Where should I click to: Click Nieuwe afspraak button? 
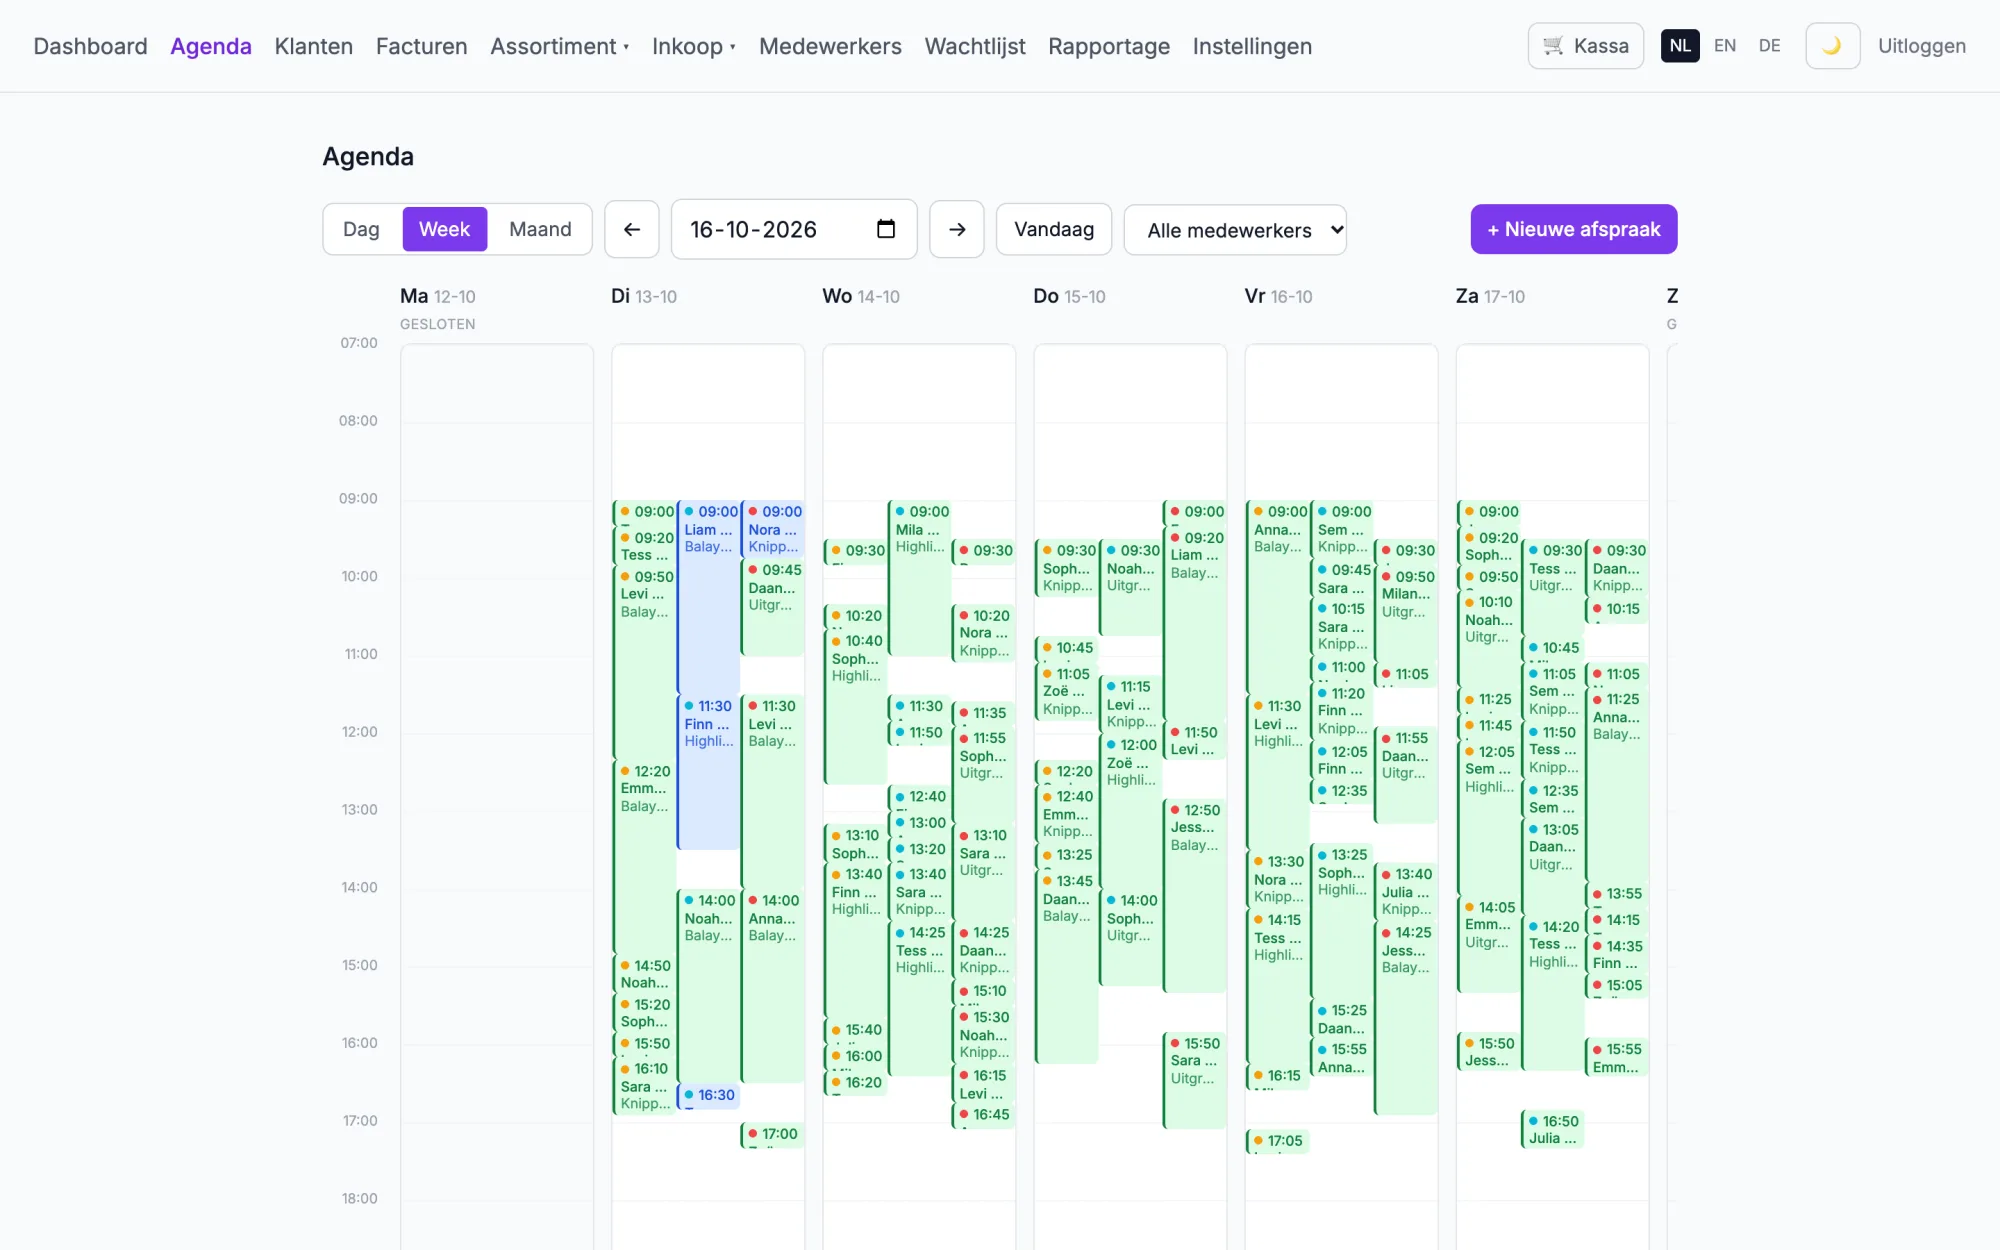click(x=1573, y=229)
